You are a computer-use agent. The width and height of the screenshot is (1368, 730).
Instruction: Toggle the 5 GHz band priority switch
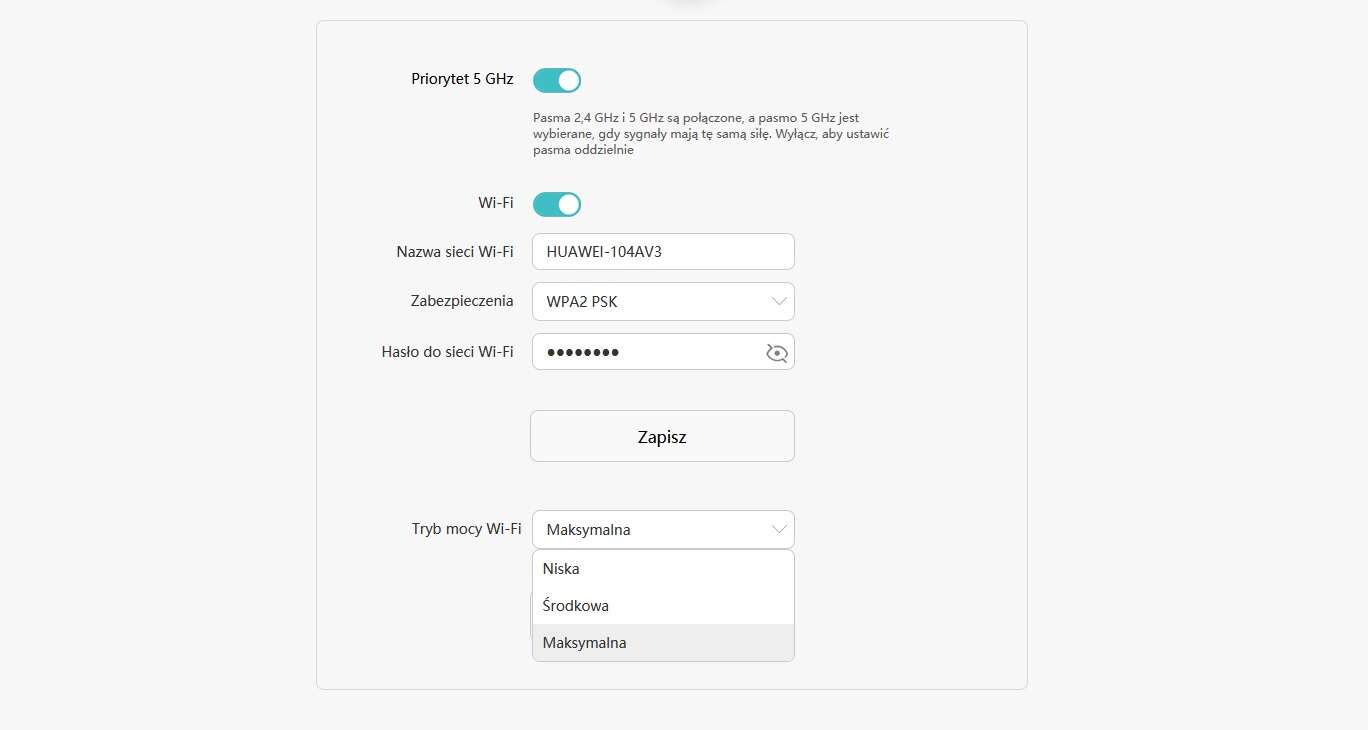557,80
